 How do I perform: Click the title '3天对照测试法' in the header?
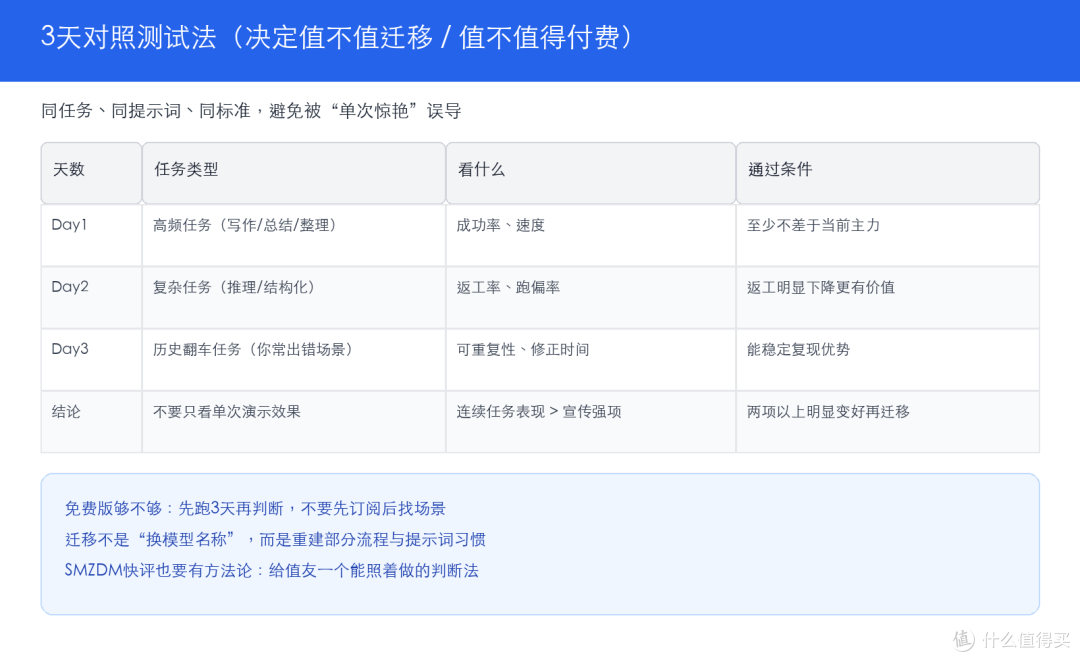tap(129, 37)
